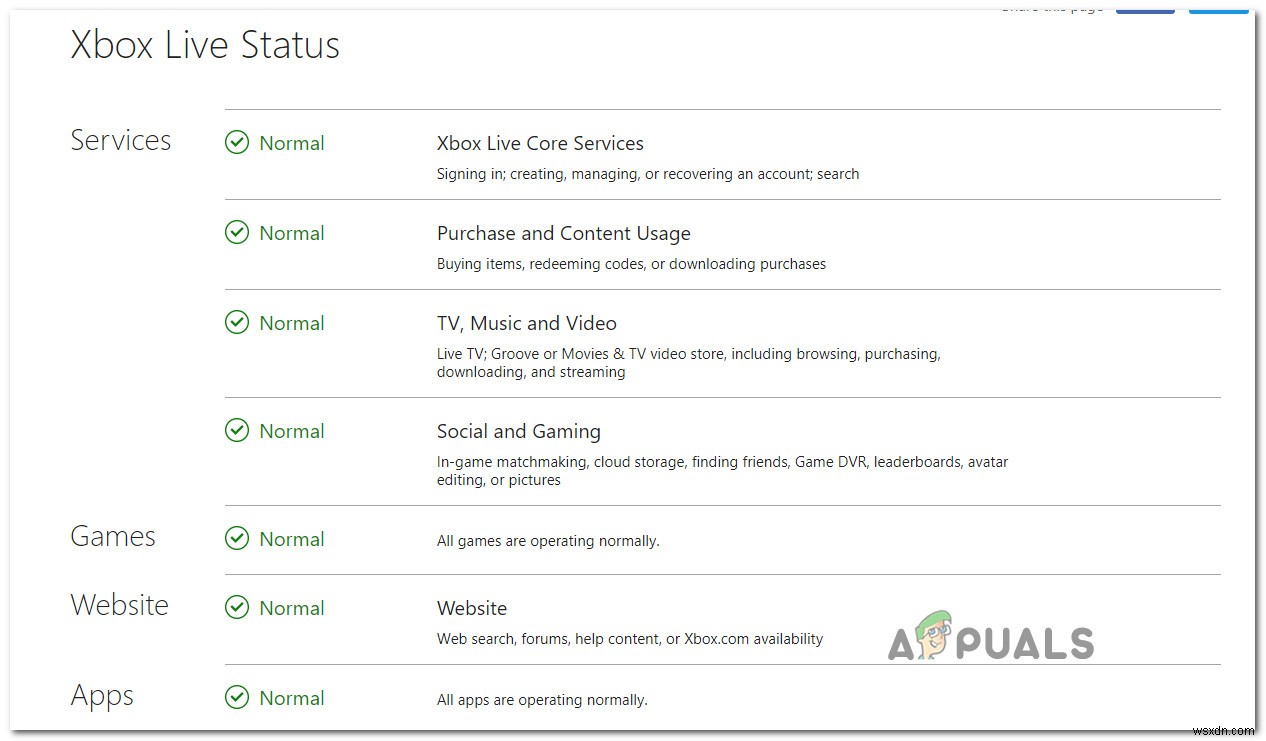1266x741 pixels.
Task: Click the Social and Gaming service title
Action: point(518,431)
